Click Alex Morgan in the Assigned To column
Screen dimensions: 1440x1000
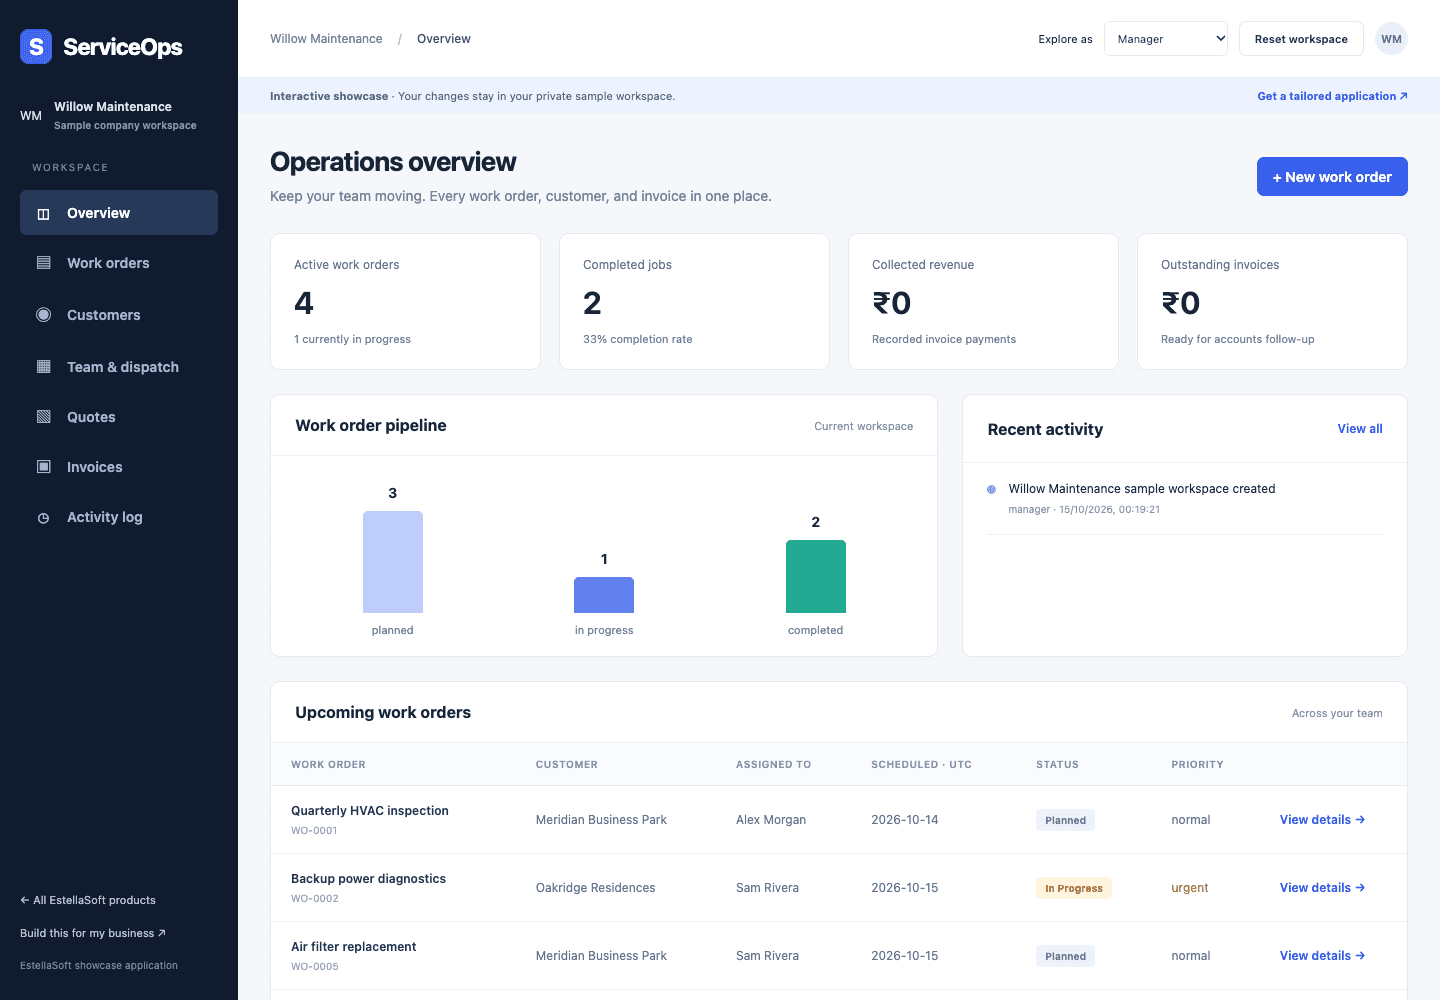click(771, 820)
